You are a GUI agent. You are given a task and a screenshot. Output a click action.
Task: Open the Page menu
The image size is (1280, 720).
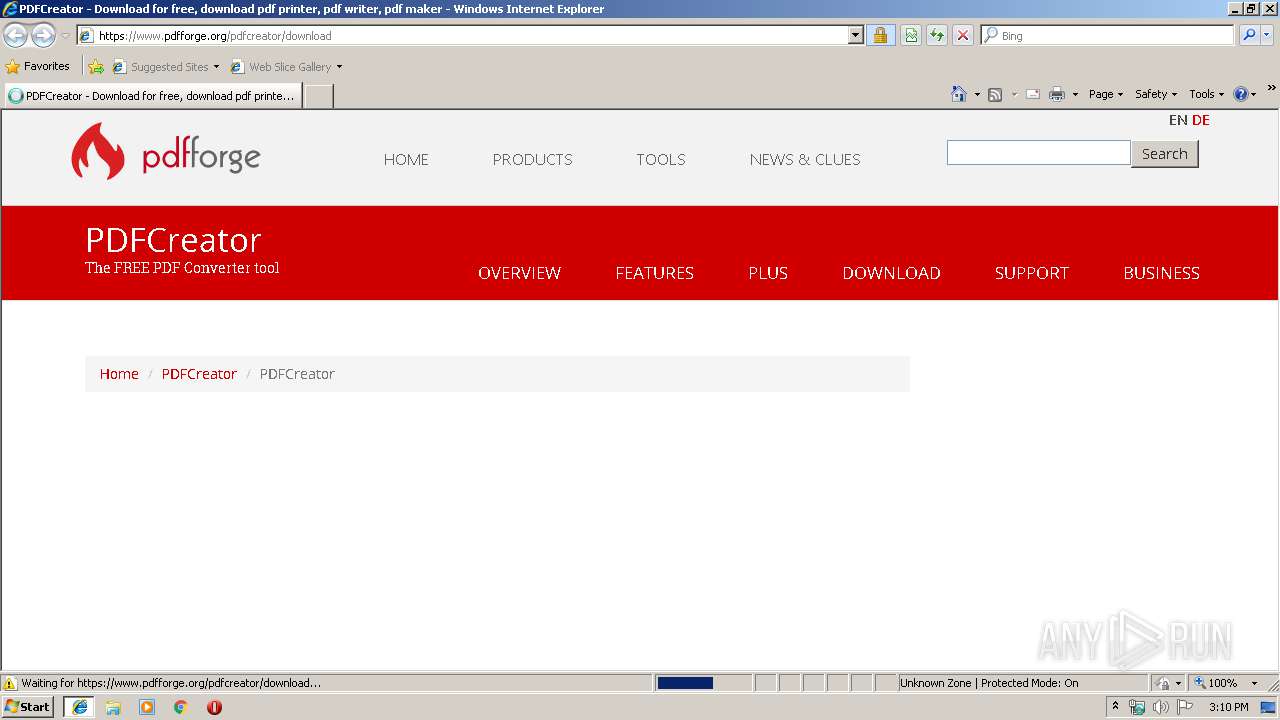(x=1106, y=94)
